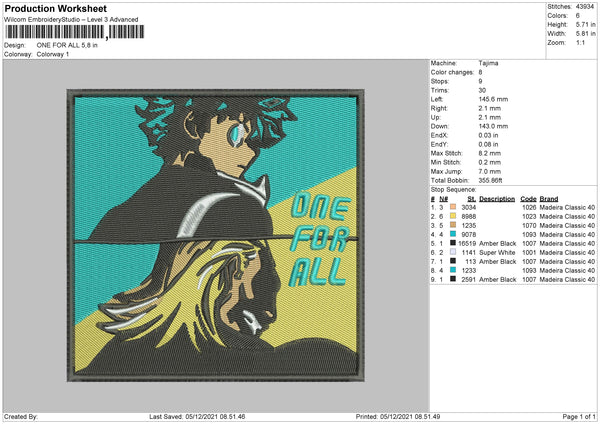Click the "Last Saved: 05/12/2021" timestamp
Viewport: 600px width, 424px height.
(197, 417)
